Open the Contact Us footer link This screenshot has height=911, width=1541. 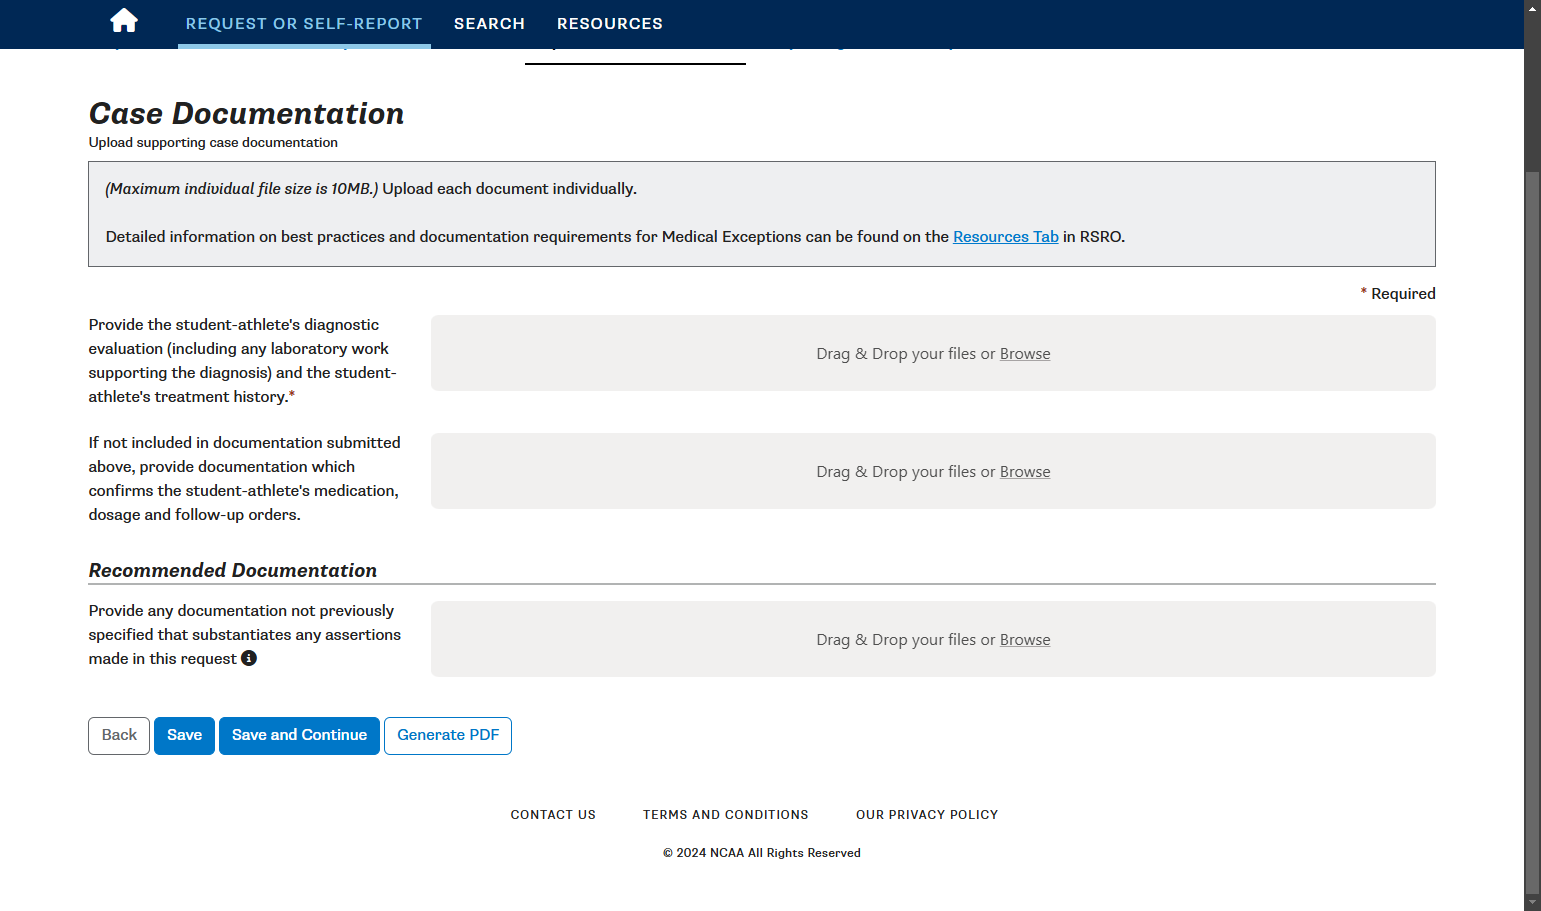(553, 815)
